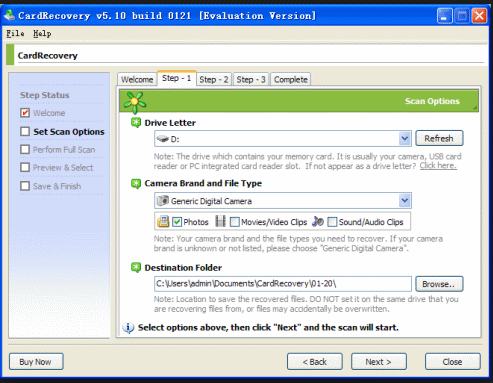
Task: Click the "Camera Brand and File Type" heading
Action: 203,183
